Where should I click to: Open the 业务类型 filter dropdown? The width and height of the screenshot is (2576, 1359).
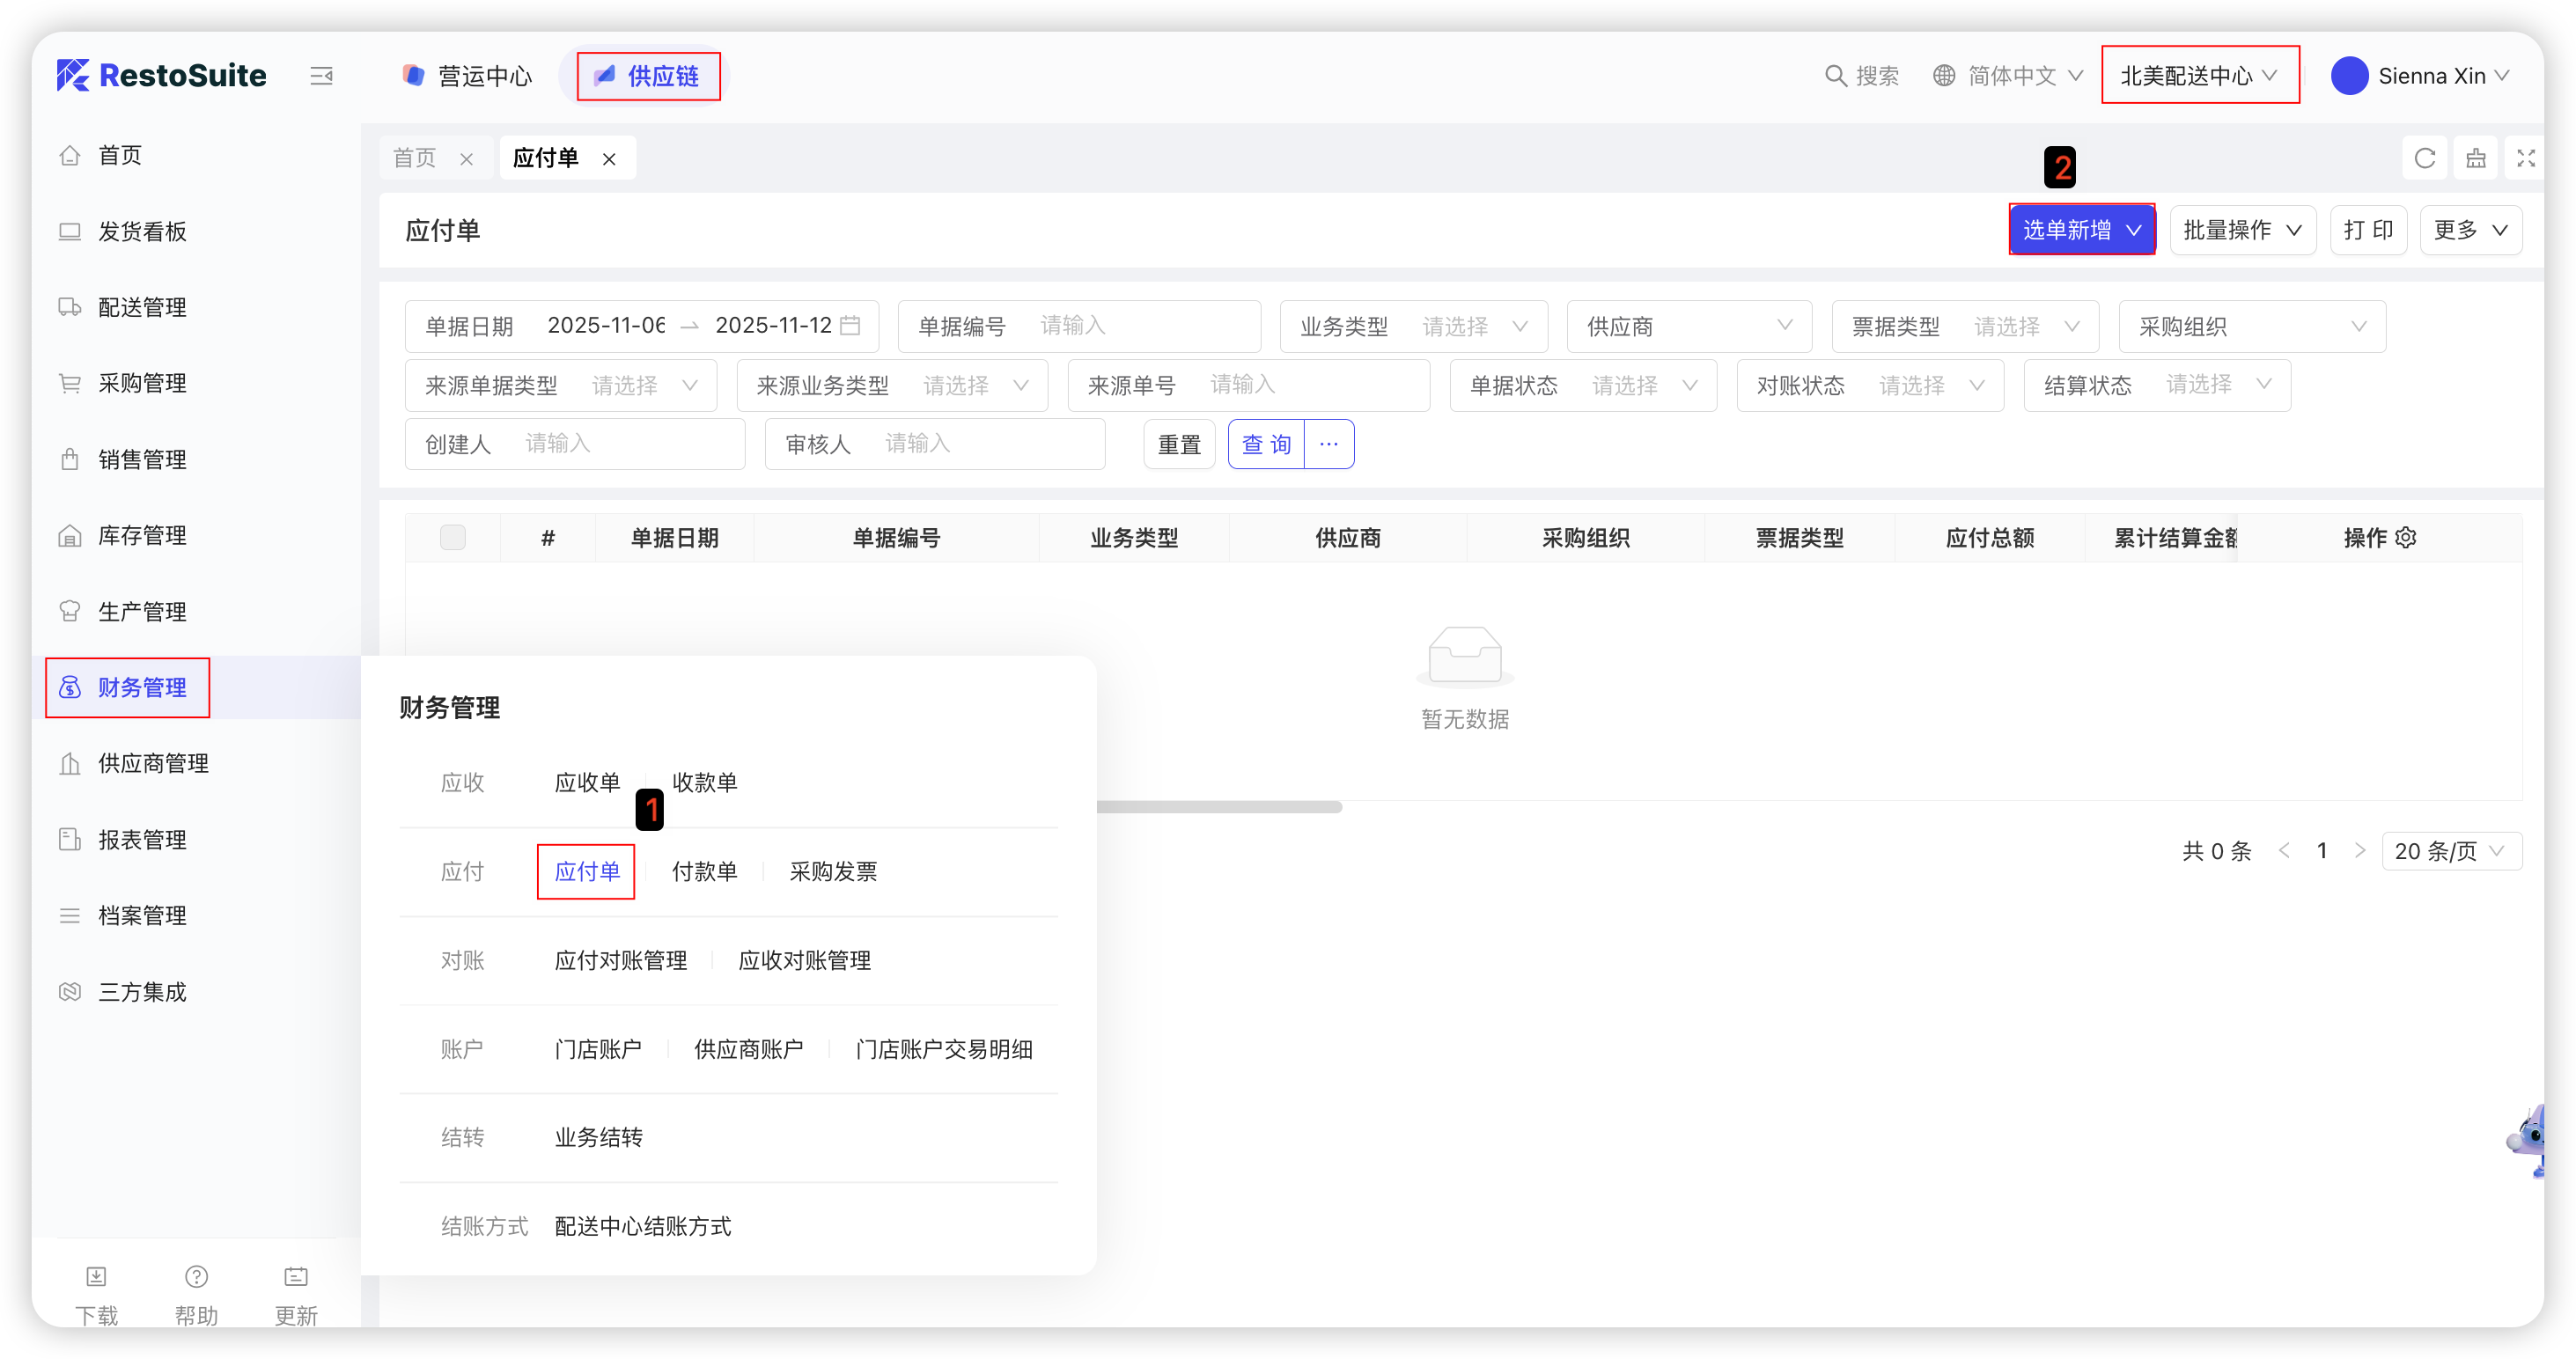point(1470,327)
